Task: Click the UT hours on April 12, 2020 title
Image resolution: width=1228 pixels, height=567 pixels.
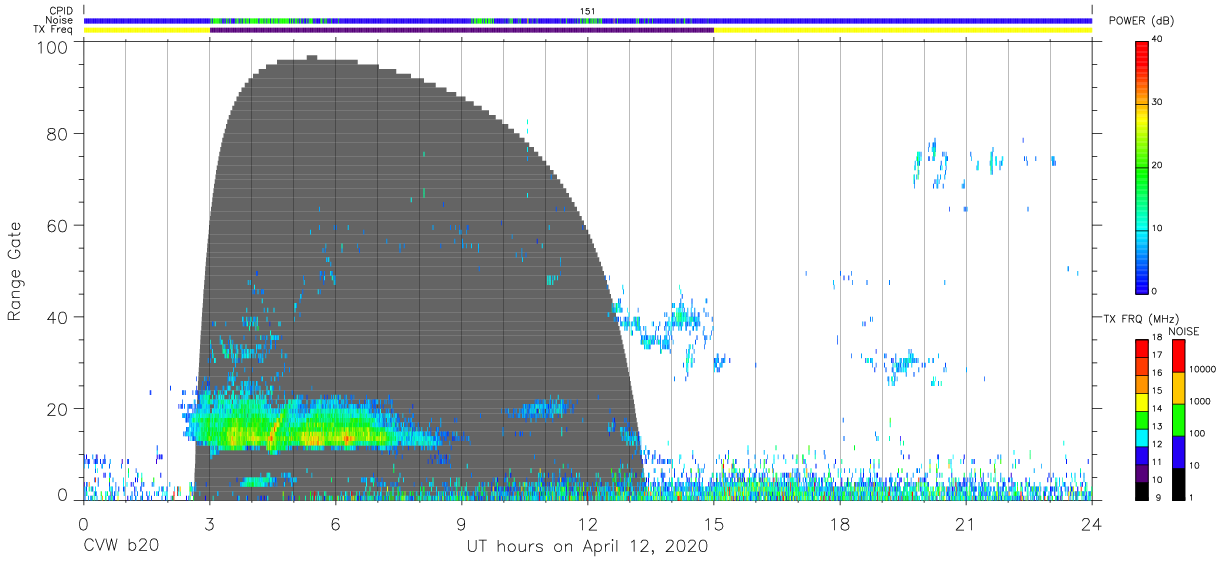Action: tap(587, 546)
